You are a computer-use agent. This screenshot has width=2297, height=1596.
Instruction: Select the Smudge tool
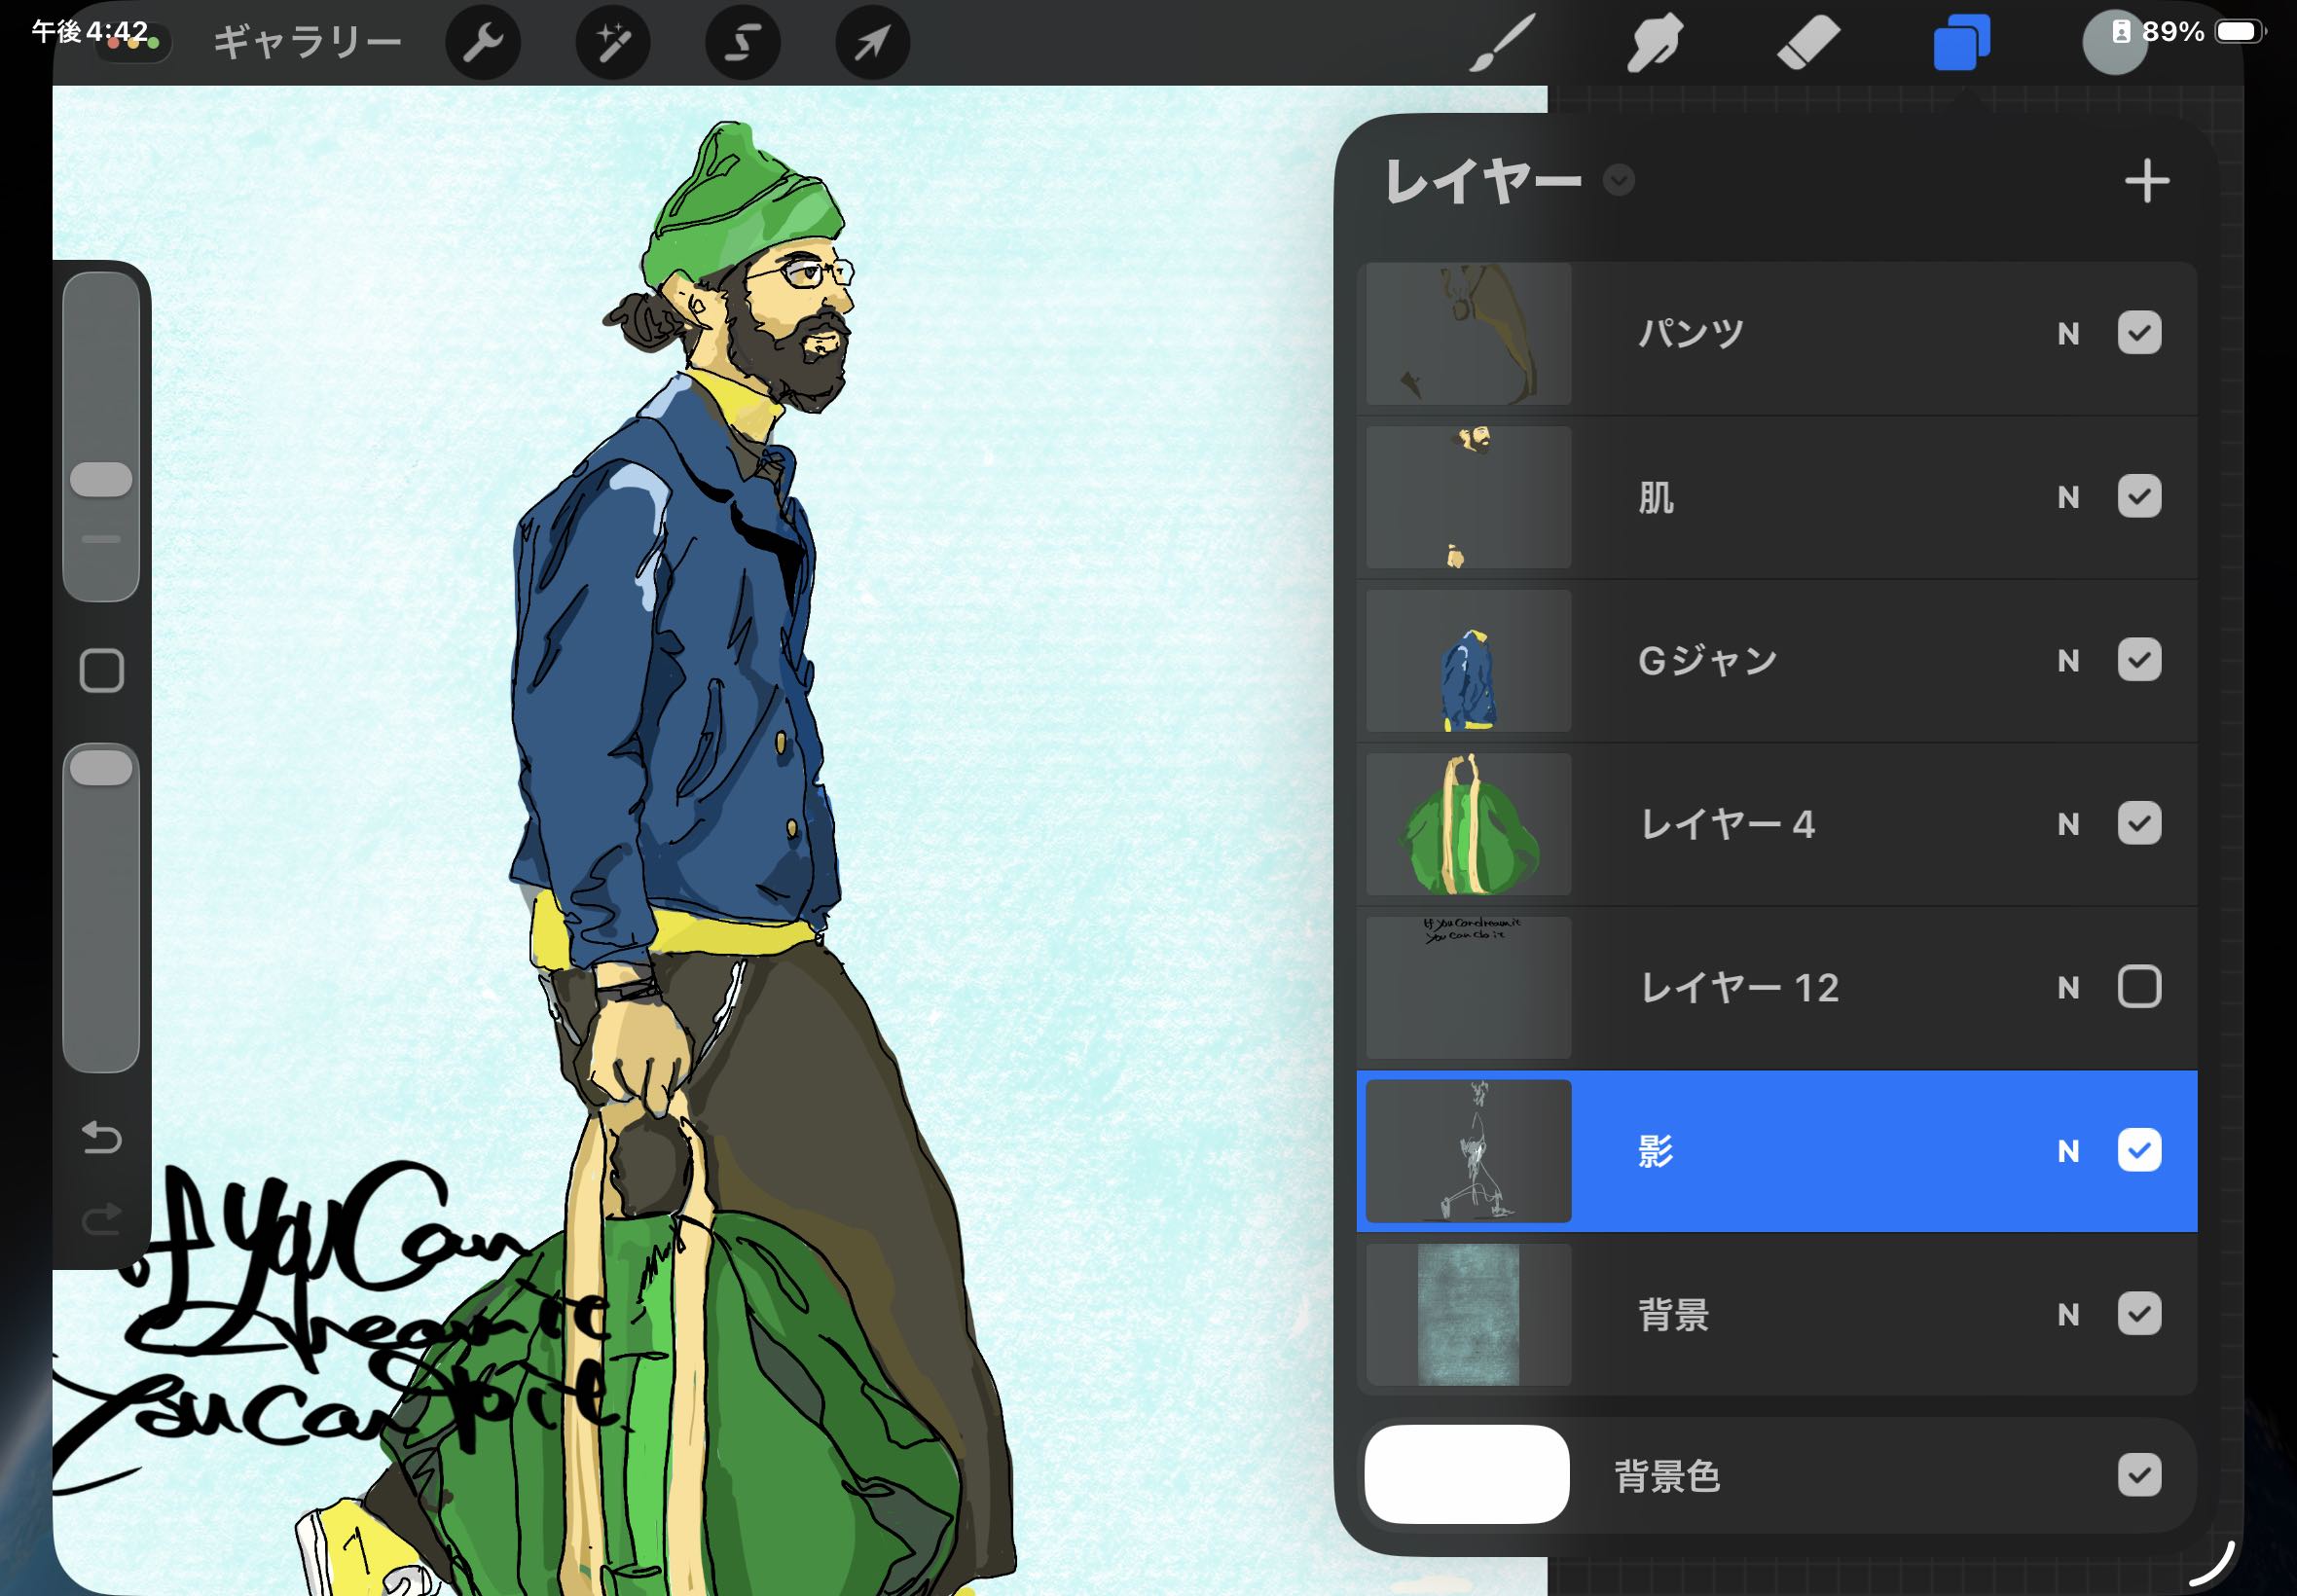(1655, 44)
